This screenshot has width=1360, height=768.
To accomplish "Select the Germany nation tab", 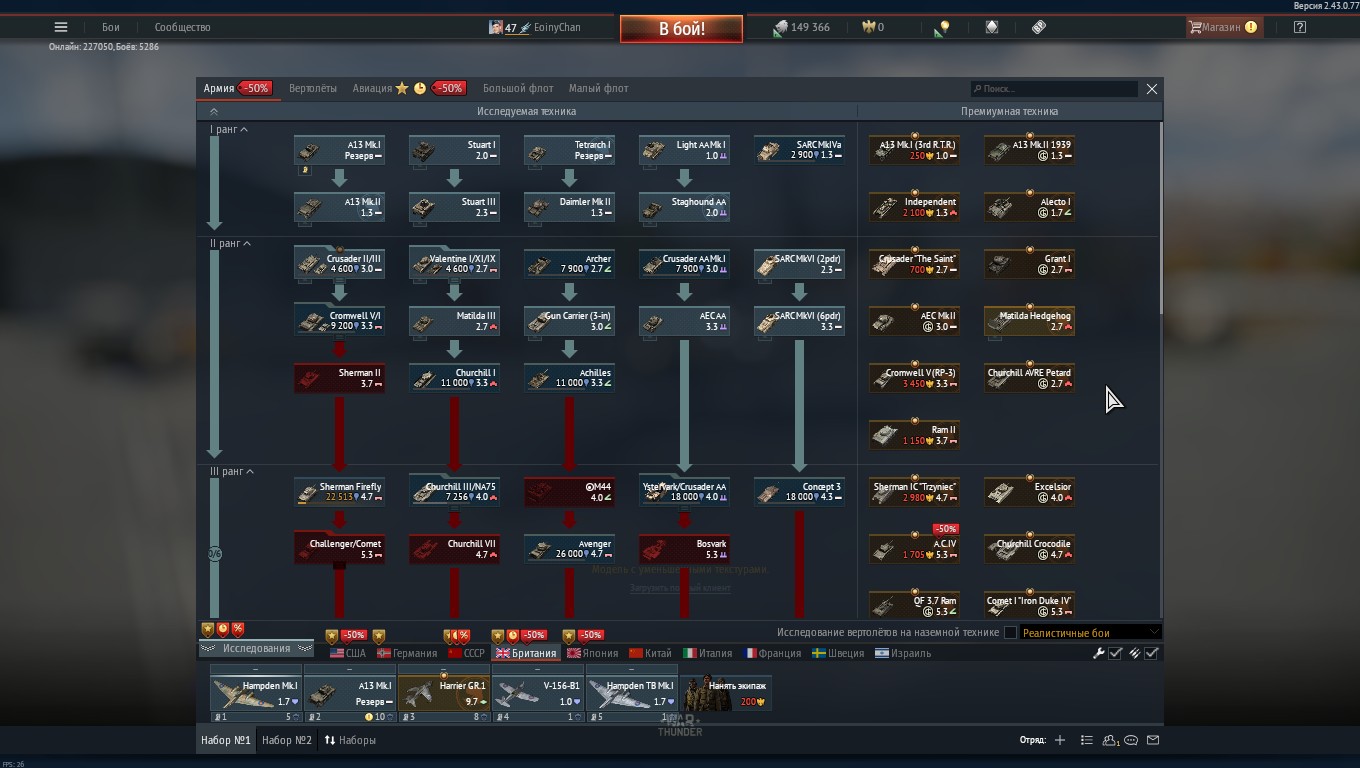I will click(x=407, y=653).
